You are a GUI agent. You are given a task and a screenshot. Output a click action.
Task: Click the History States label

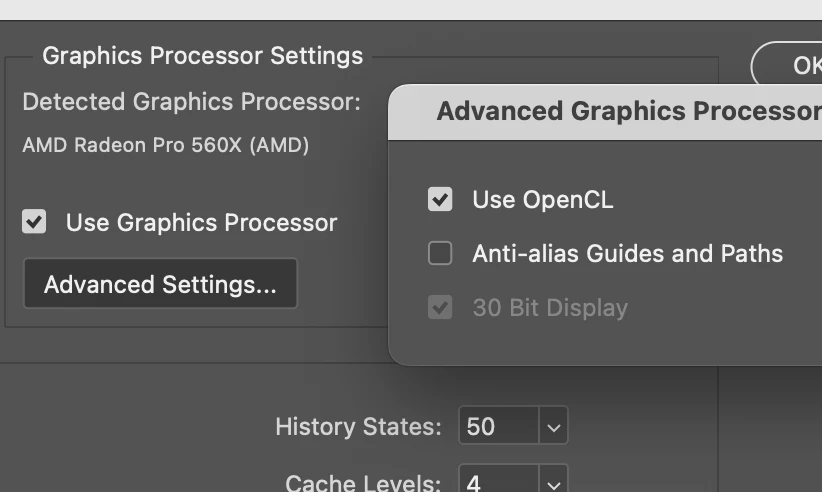(x=358, y=427)
